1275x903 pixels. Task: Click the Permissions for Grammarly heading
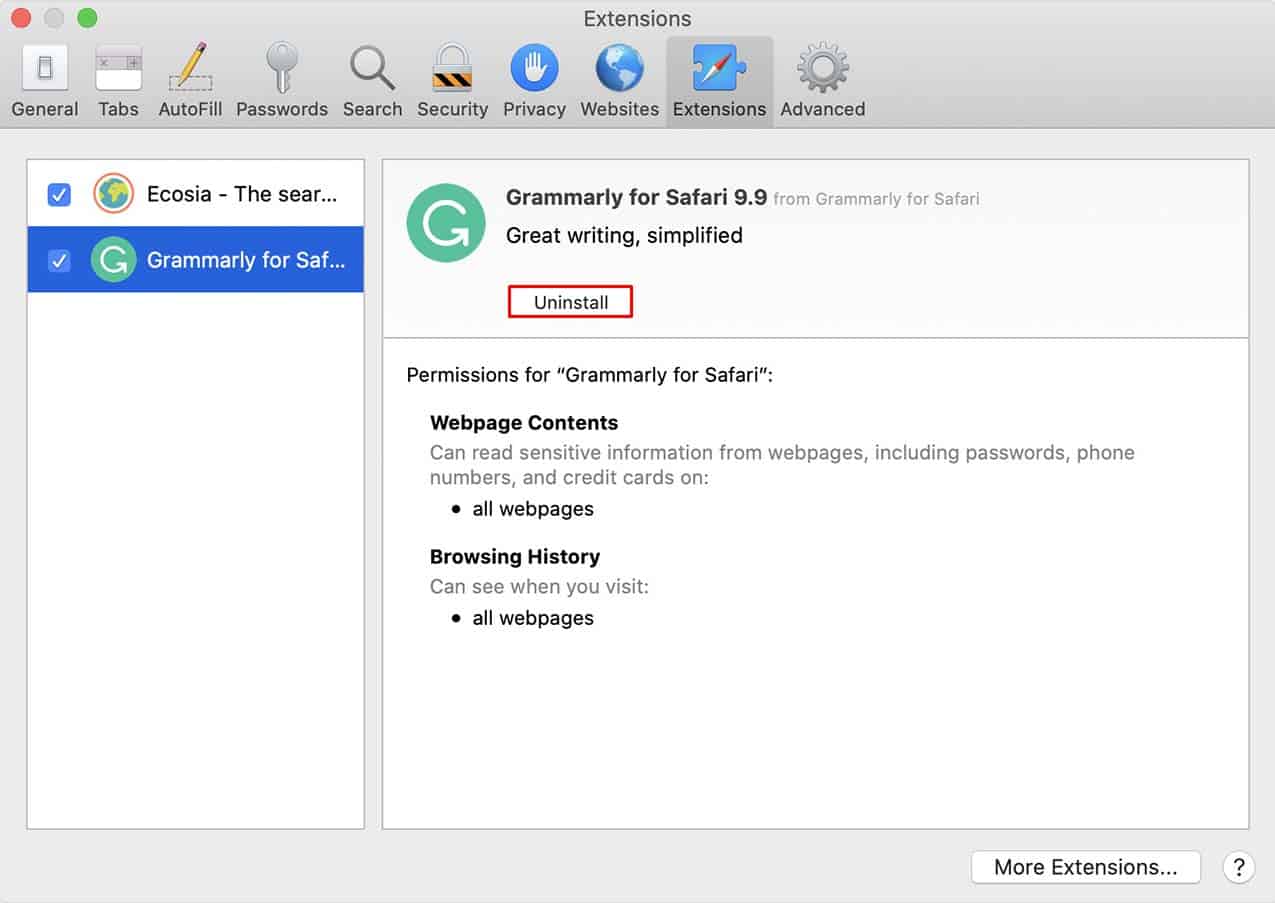point(590,375)
